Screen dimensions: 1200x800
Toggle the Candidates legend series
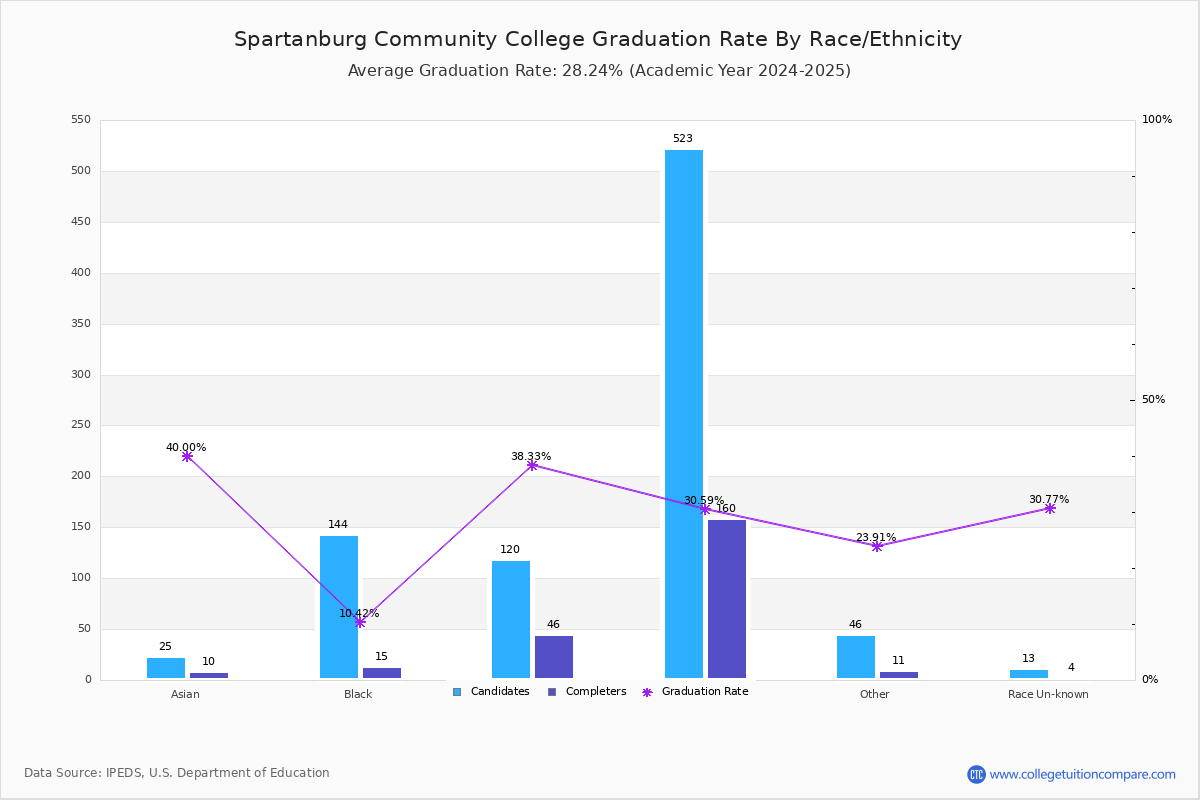point(491,692)
